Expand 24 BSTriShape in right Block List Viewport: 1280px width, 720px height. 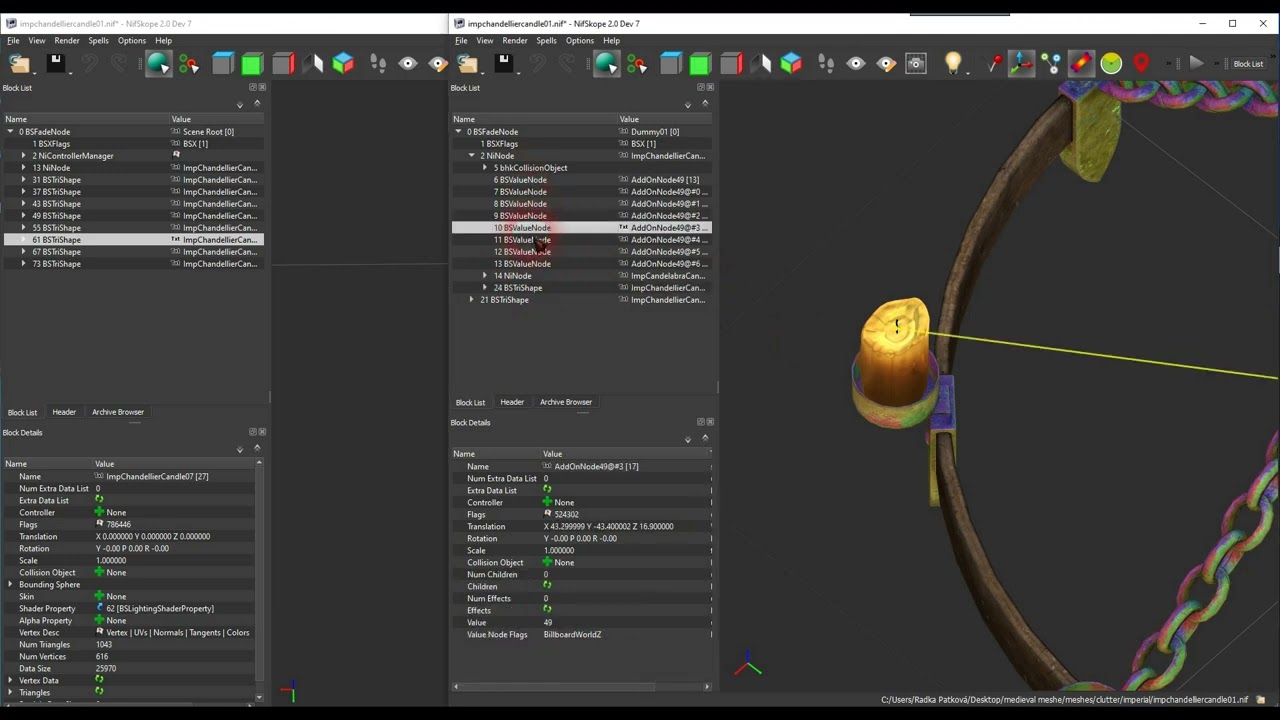(485, 288)
